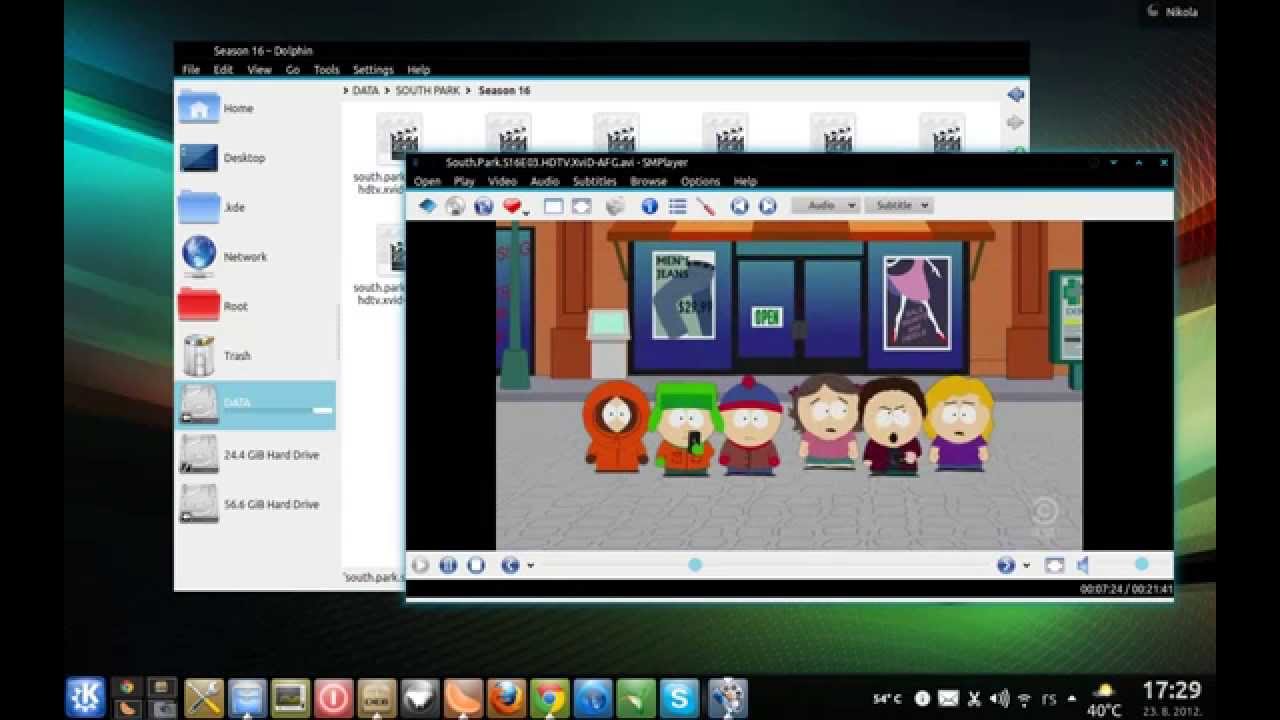This screenshot has width=1280, height=720.
Task: Click the volume icon in system tray
Action: 999,698
